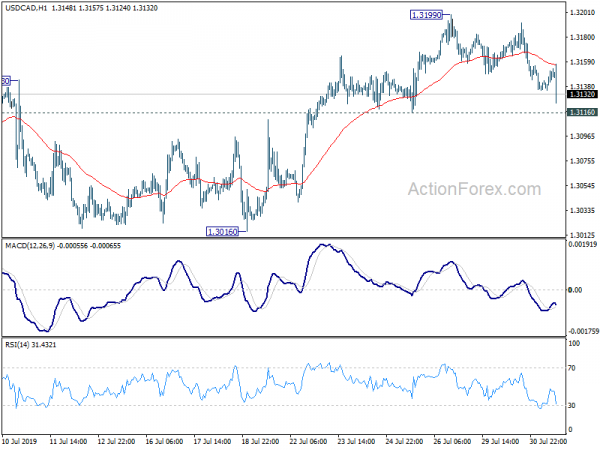Click the 1.32010 price axis label
The height and width of the screenshot is (450, 600).
[582, 13]
